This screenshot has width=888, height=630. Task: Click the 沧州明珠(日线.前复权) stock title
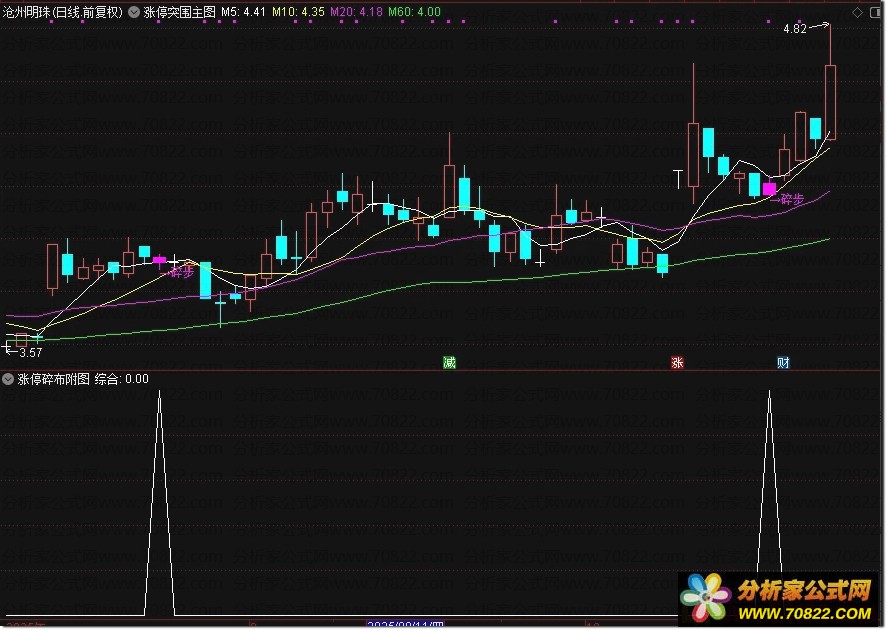(x=63, y=13)
